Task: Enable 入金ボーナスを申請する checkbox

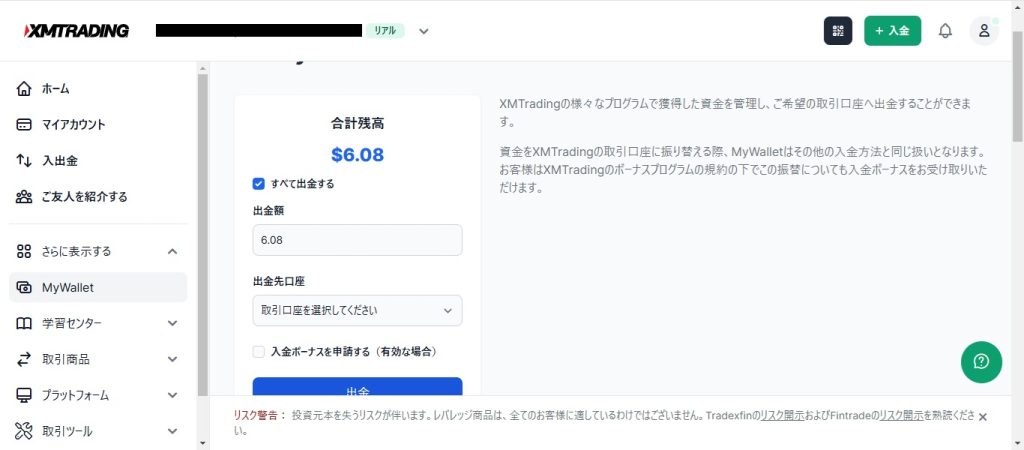Action: (x=259, y=352)
